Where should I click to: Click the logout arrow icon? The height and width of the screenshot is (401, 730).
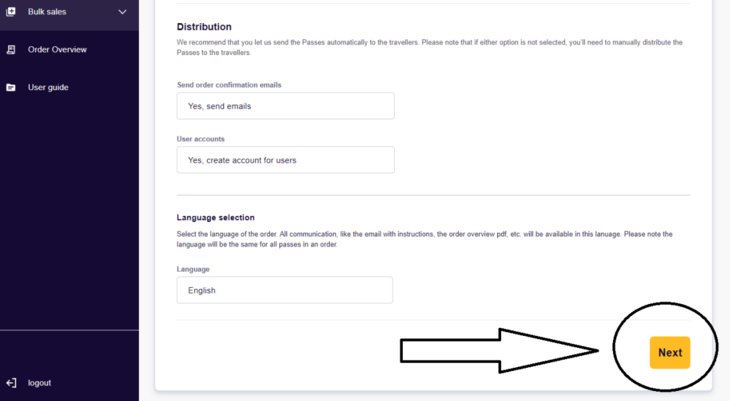click(11, 383)
